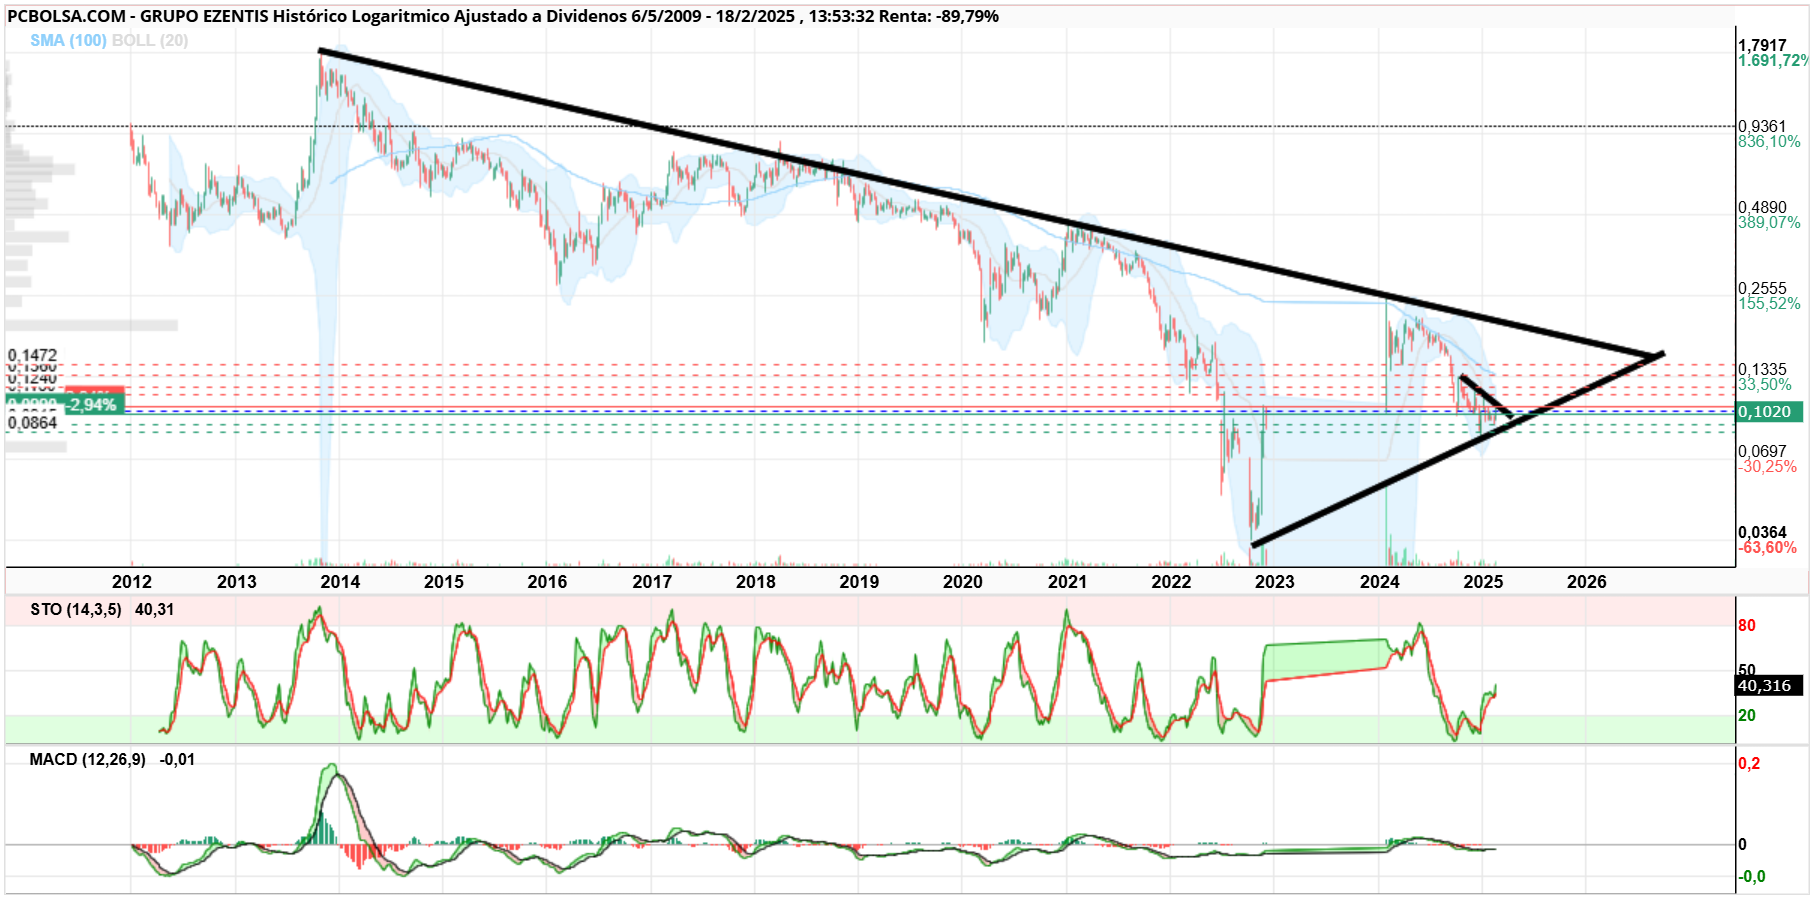Select the green 0,1020 current price tag
Screen dimensions: 1814x899
point(1769,412)
